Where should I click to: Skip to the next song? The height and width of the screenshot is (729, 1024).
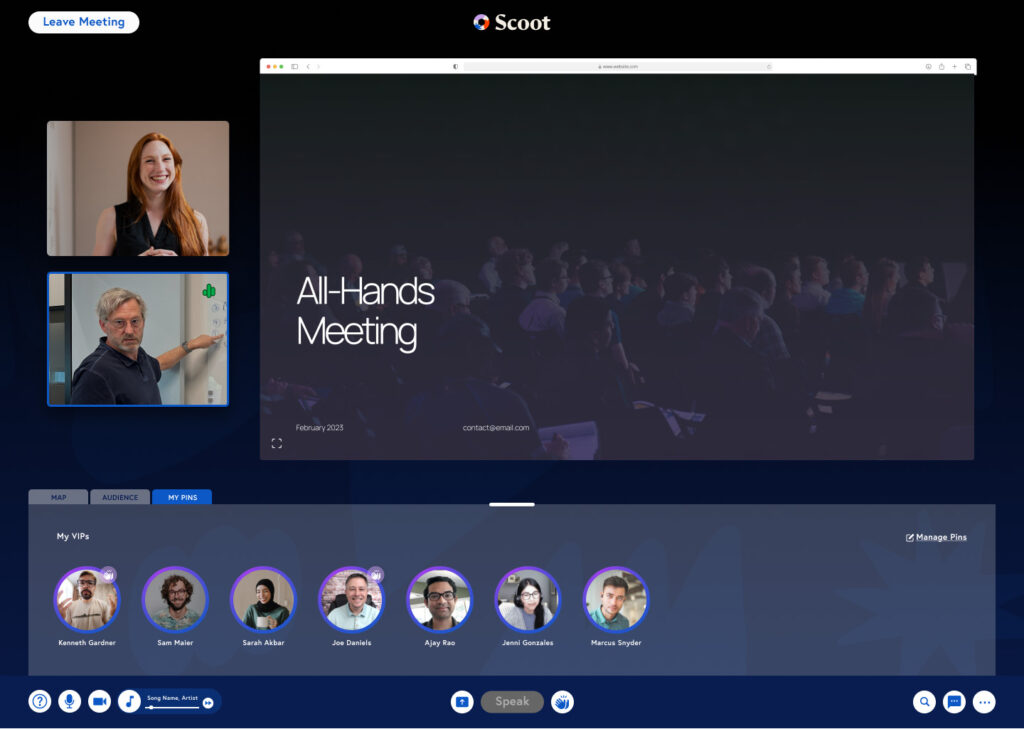point(208,703)
